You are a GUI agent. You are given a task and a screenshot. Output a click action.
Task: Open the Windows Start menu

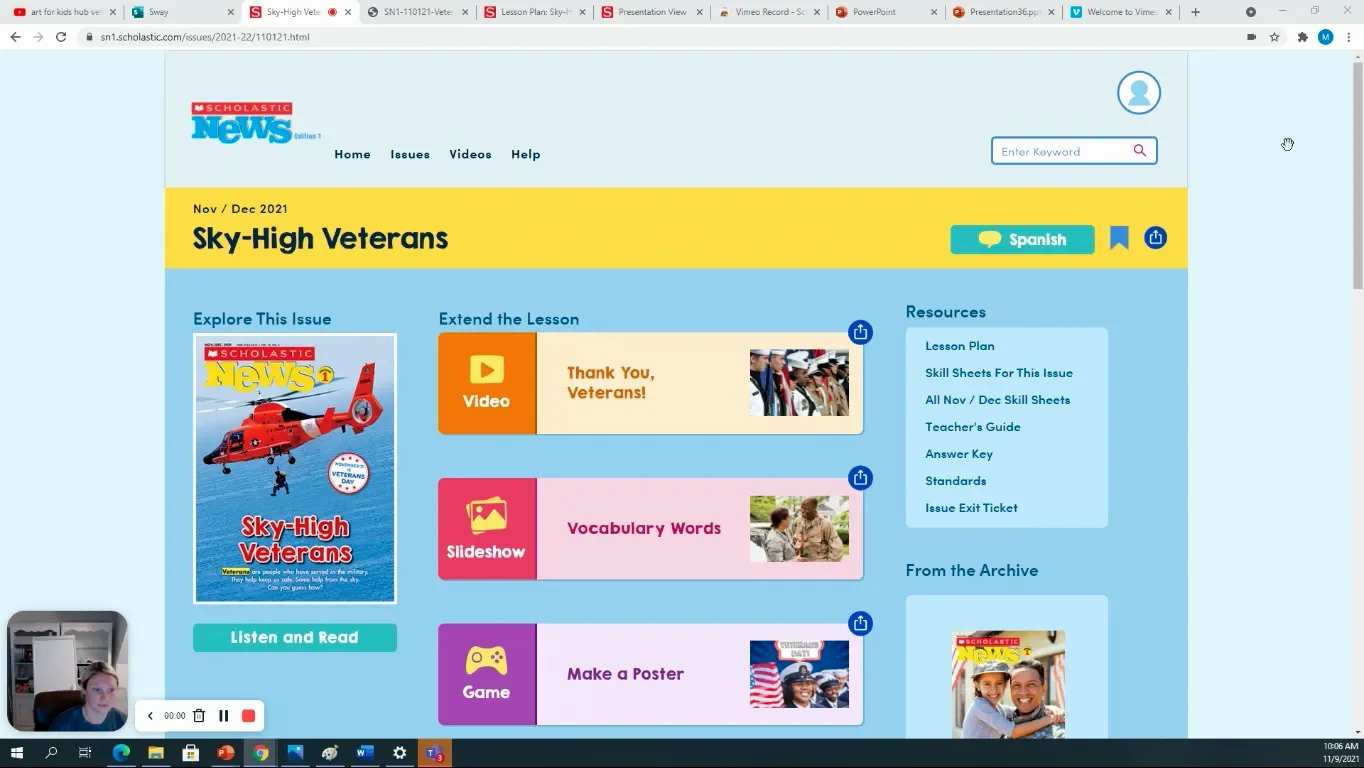[x=16, y=753]
